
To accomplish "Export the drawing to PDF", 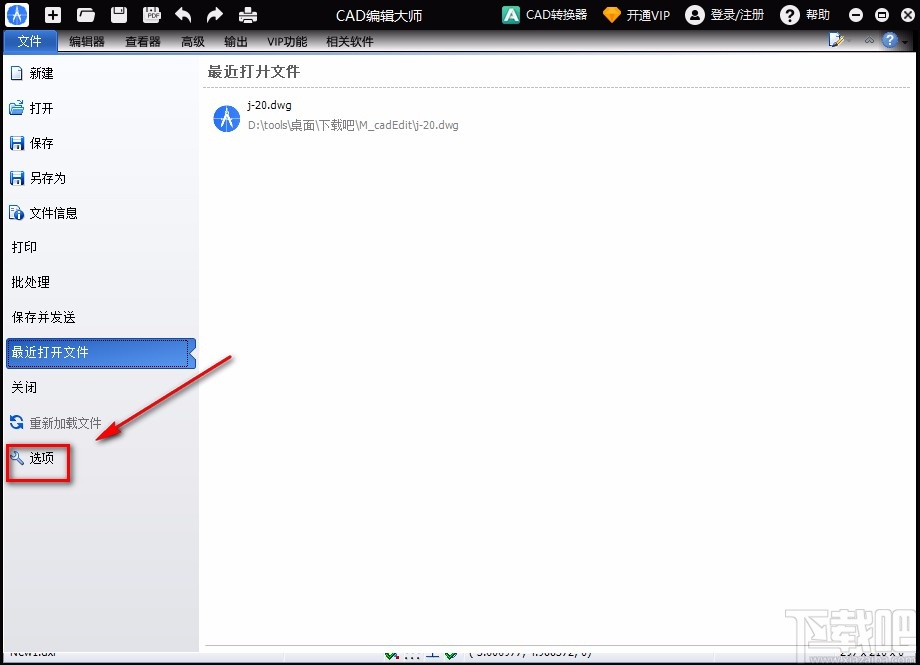I will [151, 14].
